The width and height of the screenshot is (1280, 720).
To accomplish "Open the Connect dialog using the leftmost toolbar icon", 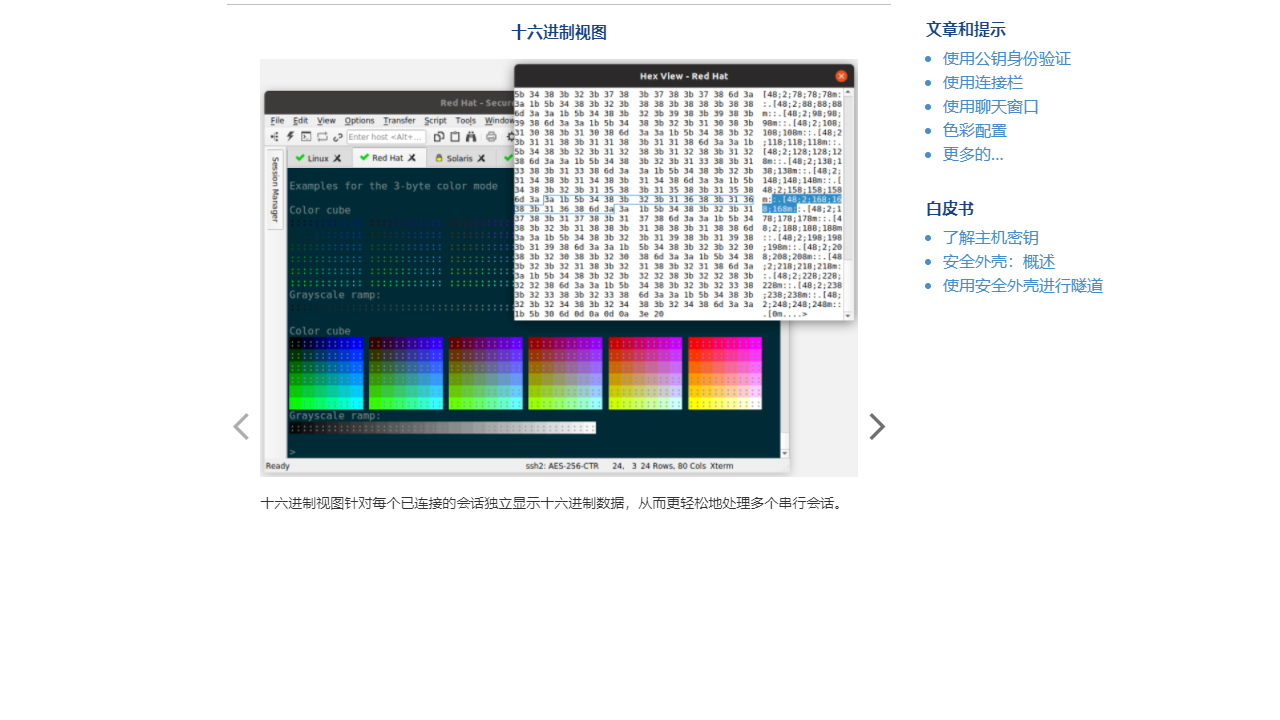I will pyautogui.click(x=274, y=137).
